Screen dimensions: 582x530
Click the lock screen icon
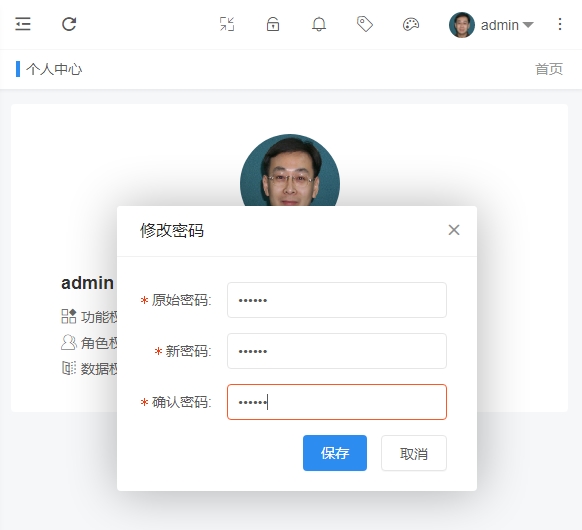(x=273, y=24)
